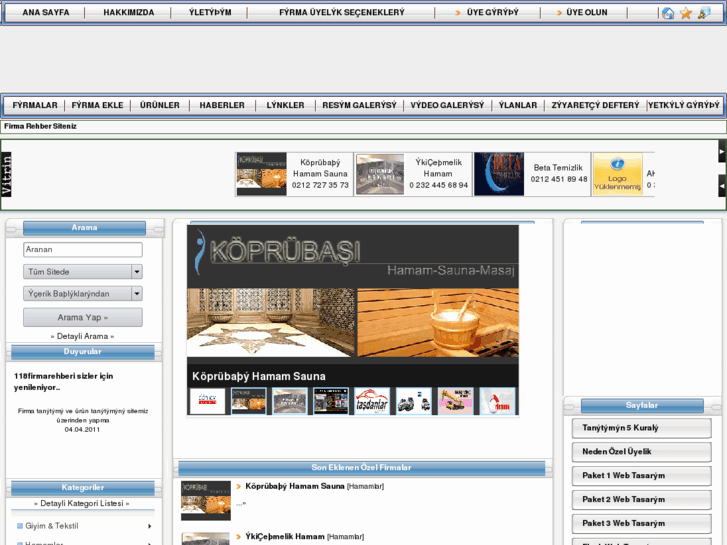727x545 pixels.
Task: Open the YETKÝLÝ GÝRÝÞÝ tab
Action: (684, 105)
